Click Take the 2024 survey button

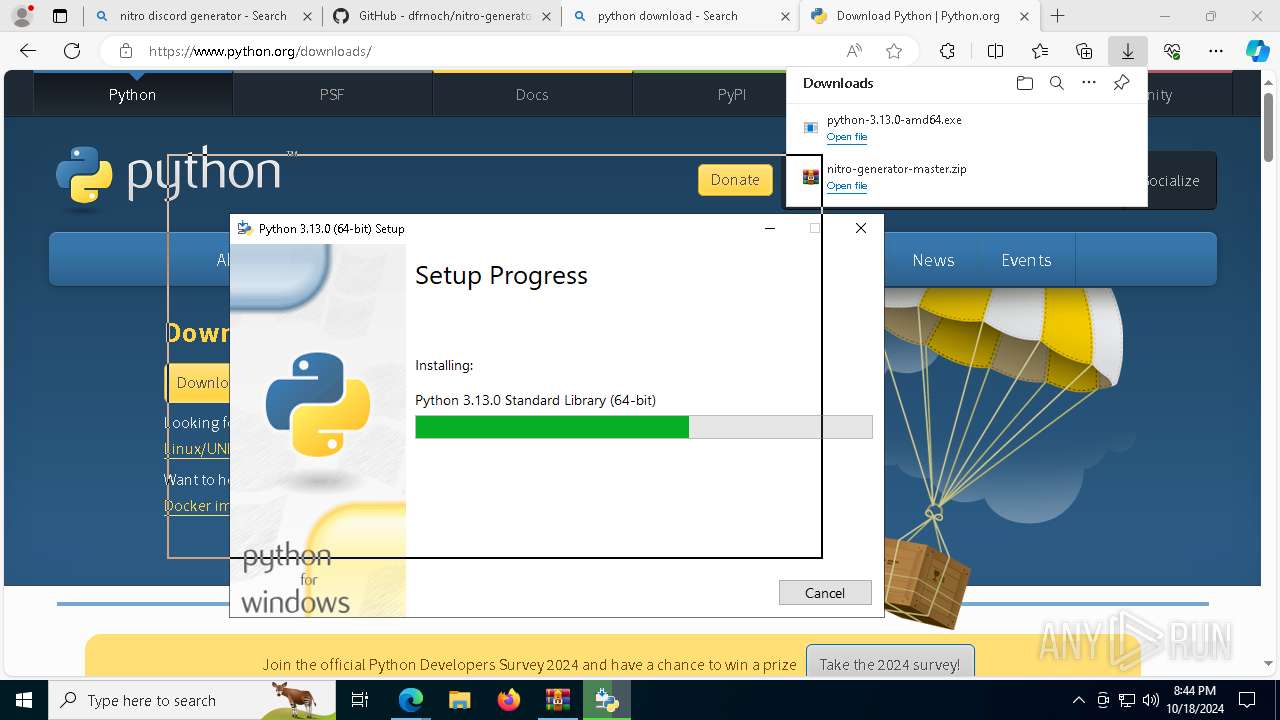890,664
